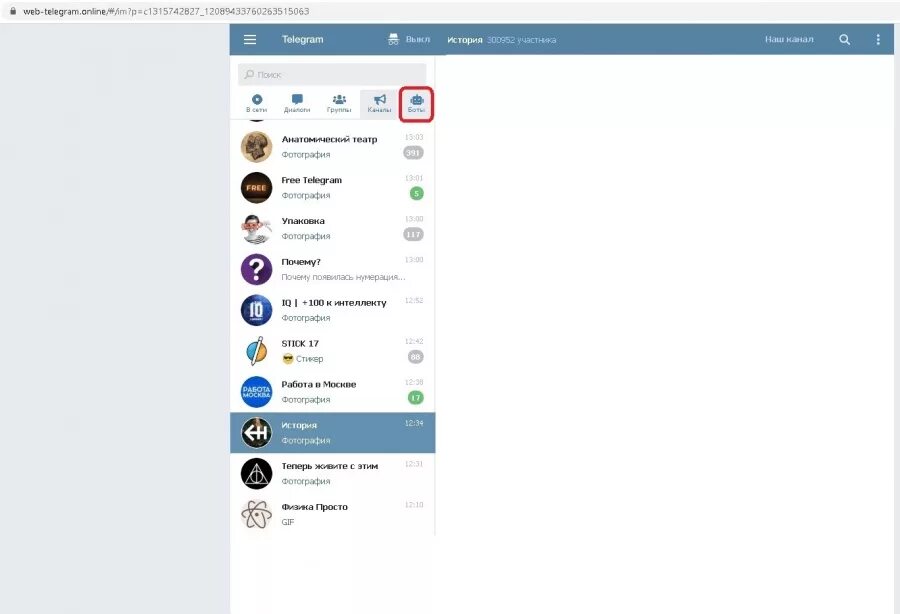Click the Deathly Hallows triangle avatar
The image size is (900, 614).
256,473
